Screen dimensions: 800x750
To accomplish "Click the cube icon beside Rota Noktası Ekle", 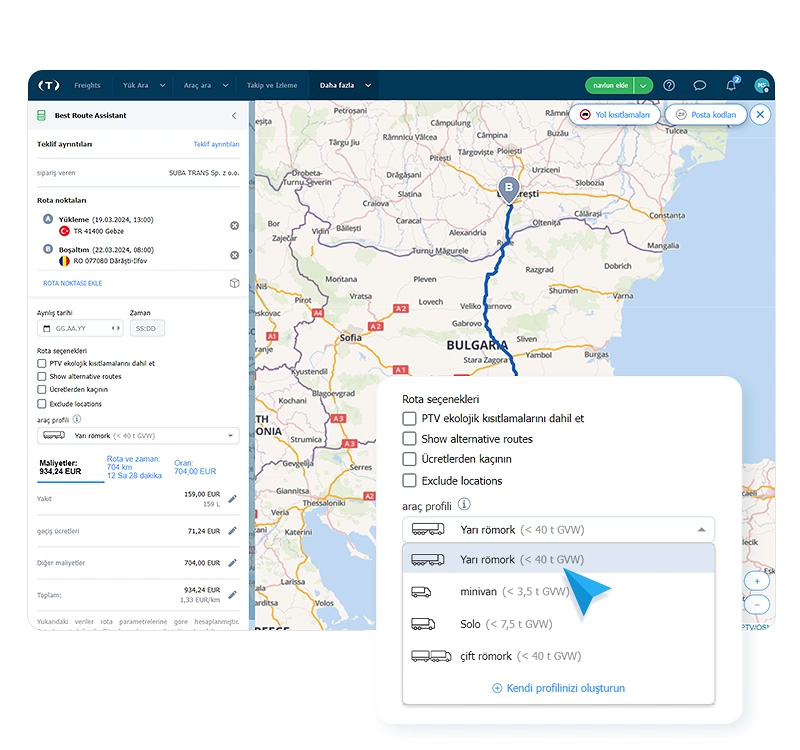I will click(x=234, y=283).
